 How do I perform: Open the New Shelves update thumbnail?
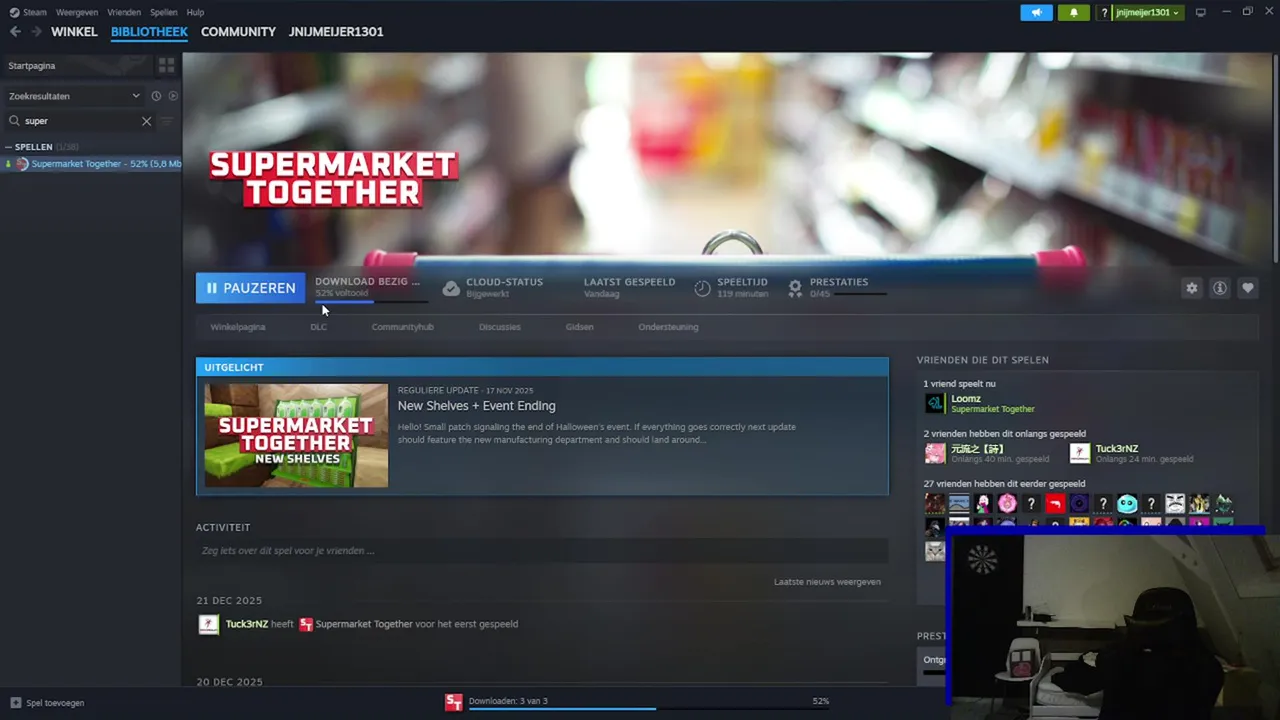pos(296,436)
